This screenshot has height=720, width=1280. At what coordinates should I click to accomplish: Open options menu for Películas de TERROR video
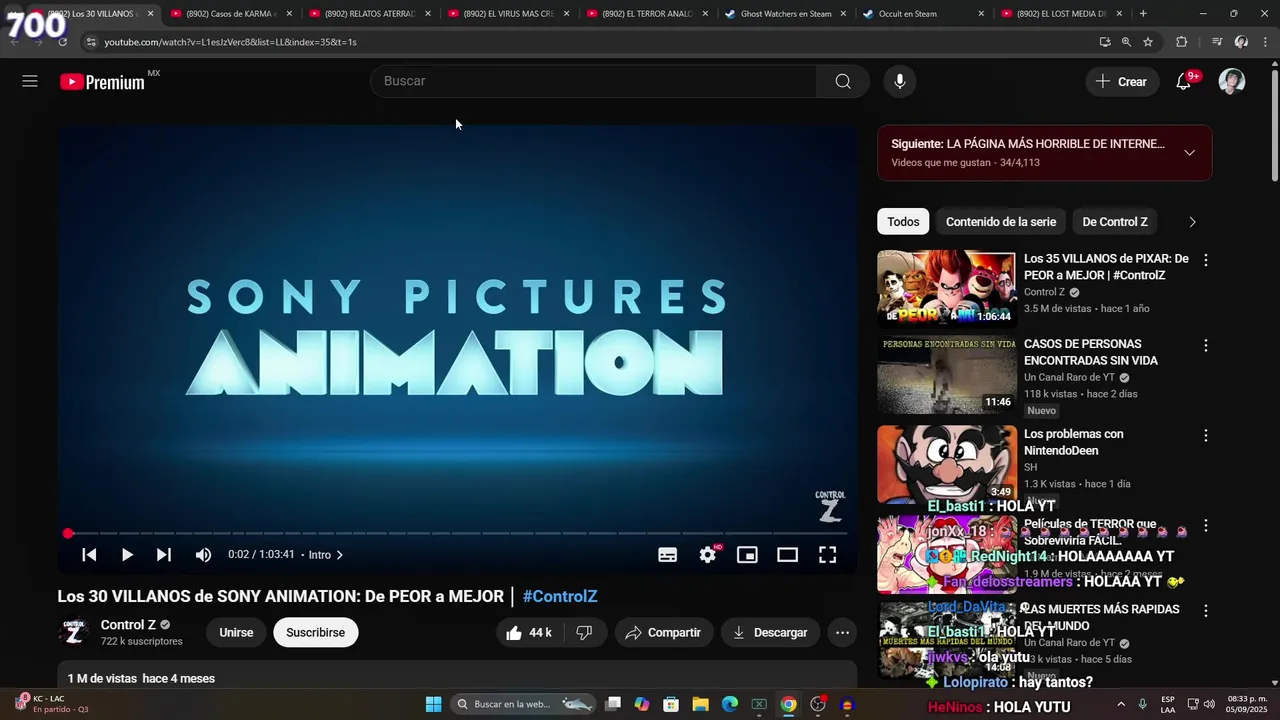coord(1206,526)
